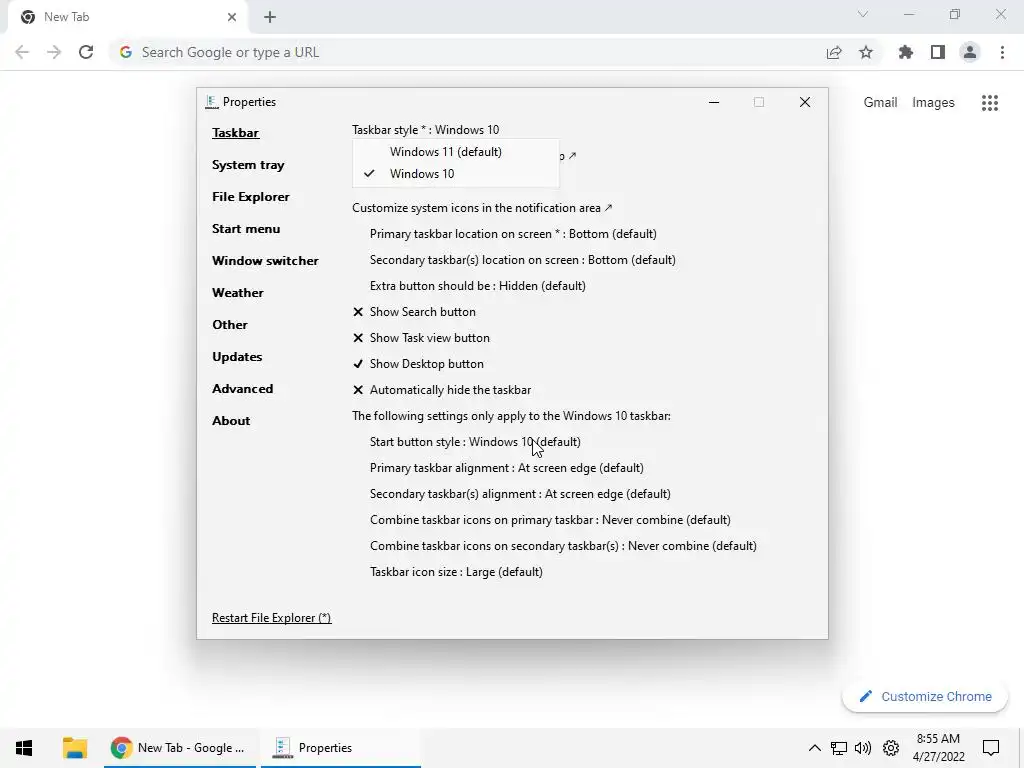Change Taskbar icon size setting
1024x768 pixels.
(x=456, y=572)
